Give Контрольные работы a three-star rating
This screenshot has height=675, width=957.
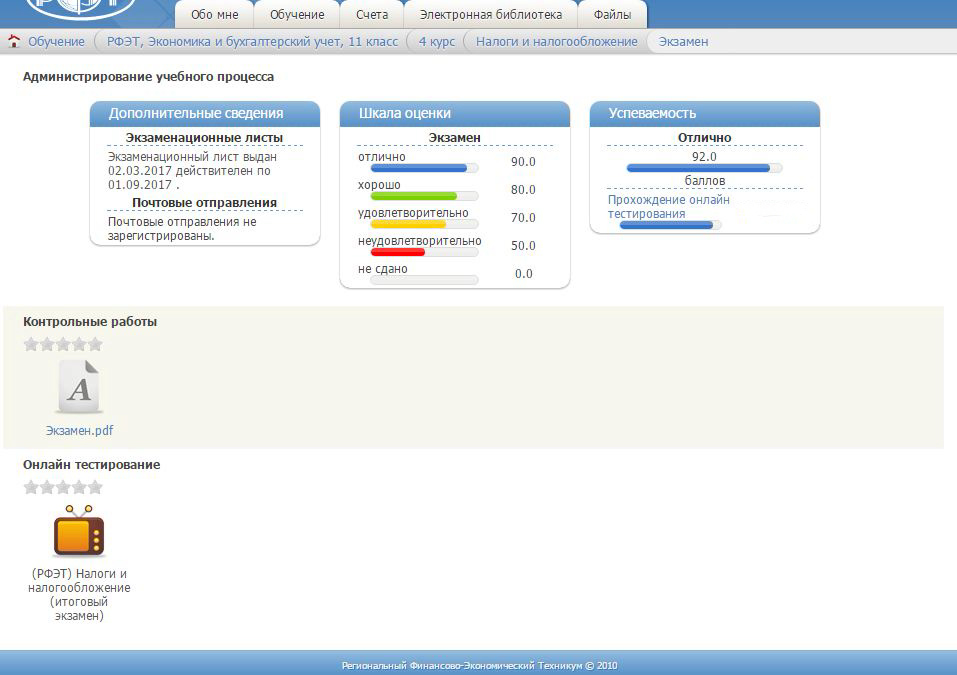[63, 345]
